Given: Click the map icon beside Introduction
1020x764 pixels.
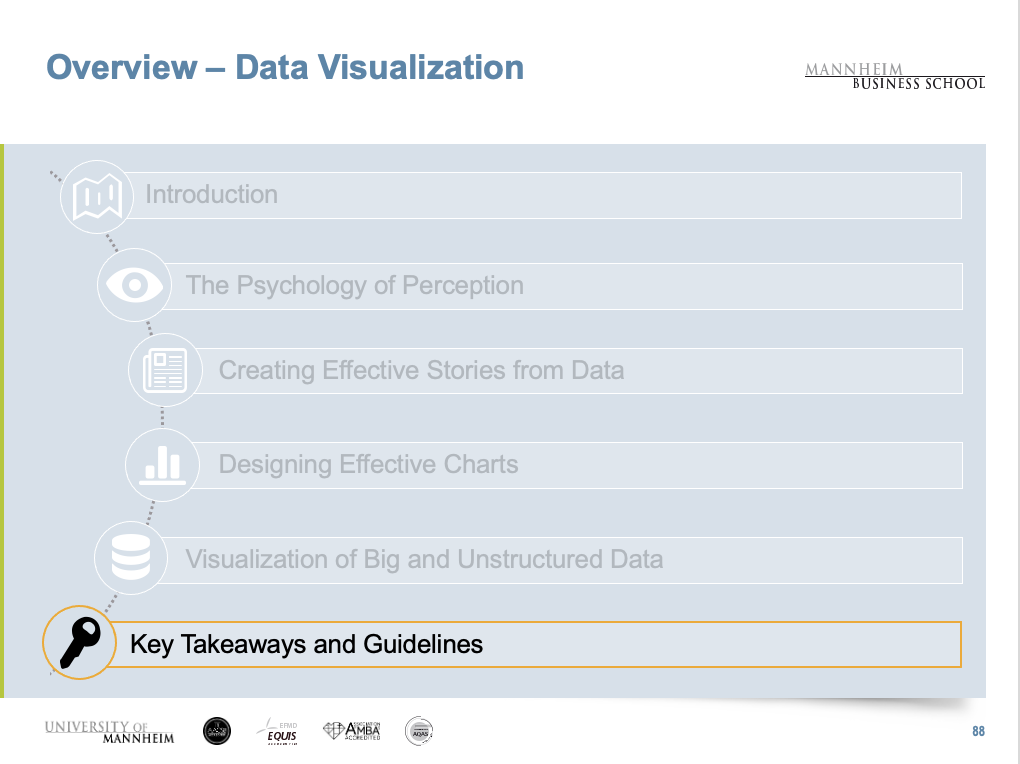Looking at the screenshot, I should (97, 196).
